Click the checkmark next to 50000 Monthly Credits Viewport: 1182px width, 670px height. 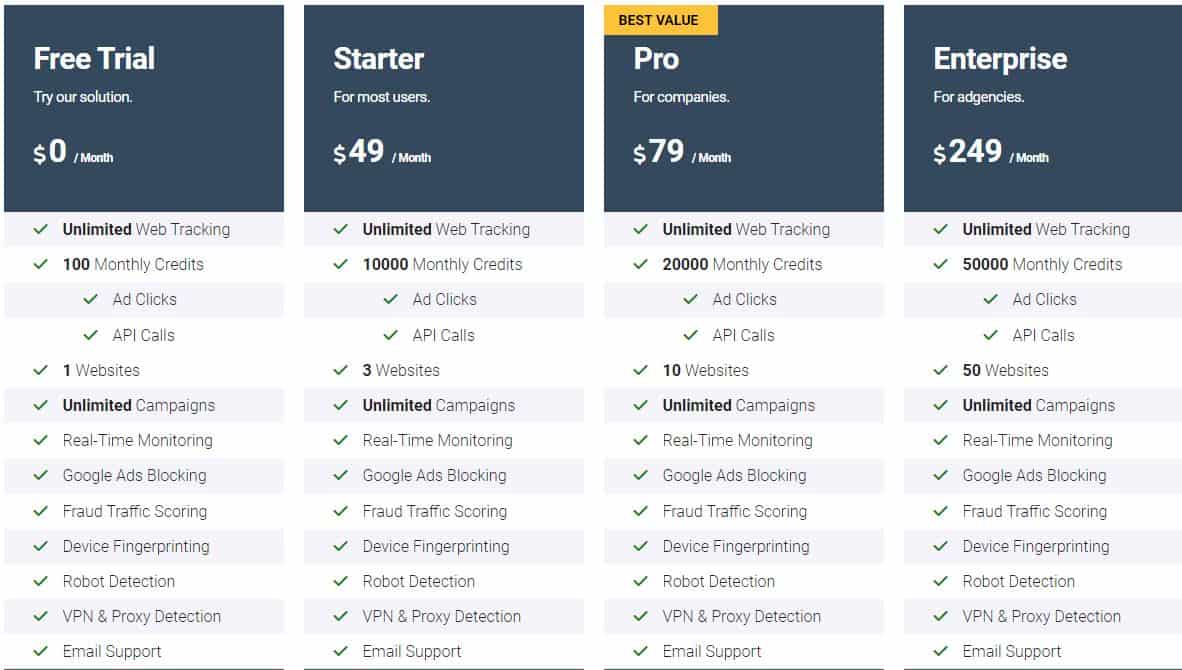coord(941,264)
